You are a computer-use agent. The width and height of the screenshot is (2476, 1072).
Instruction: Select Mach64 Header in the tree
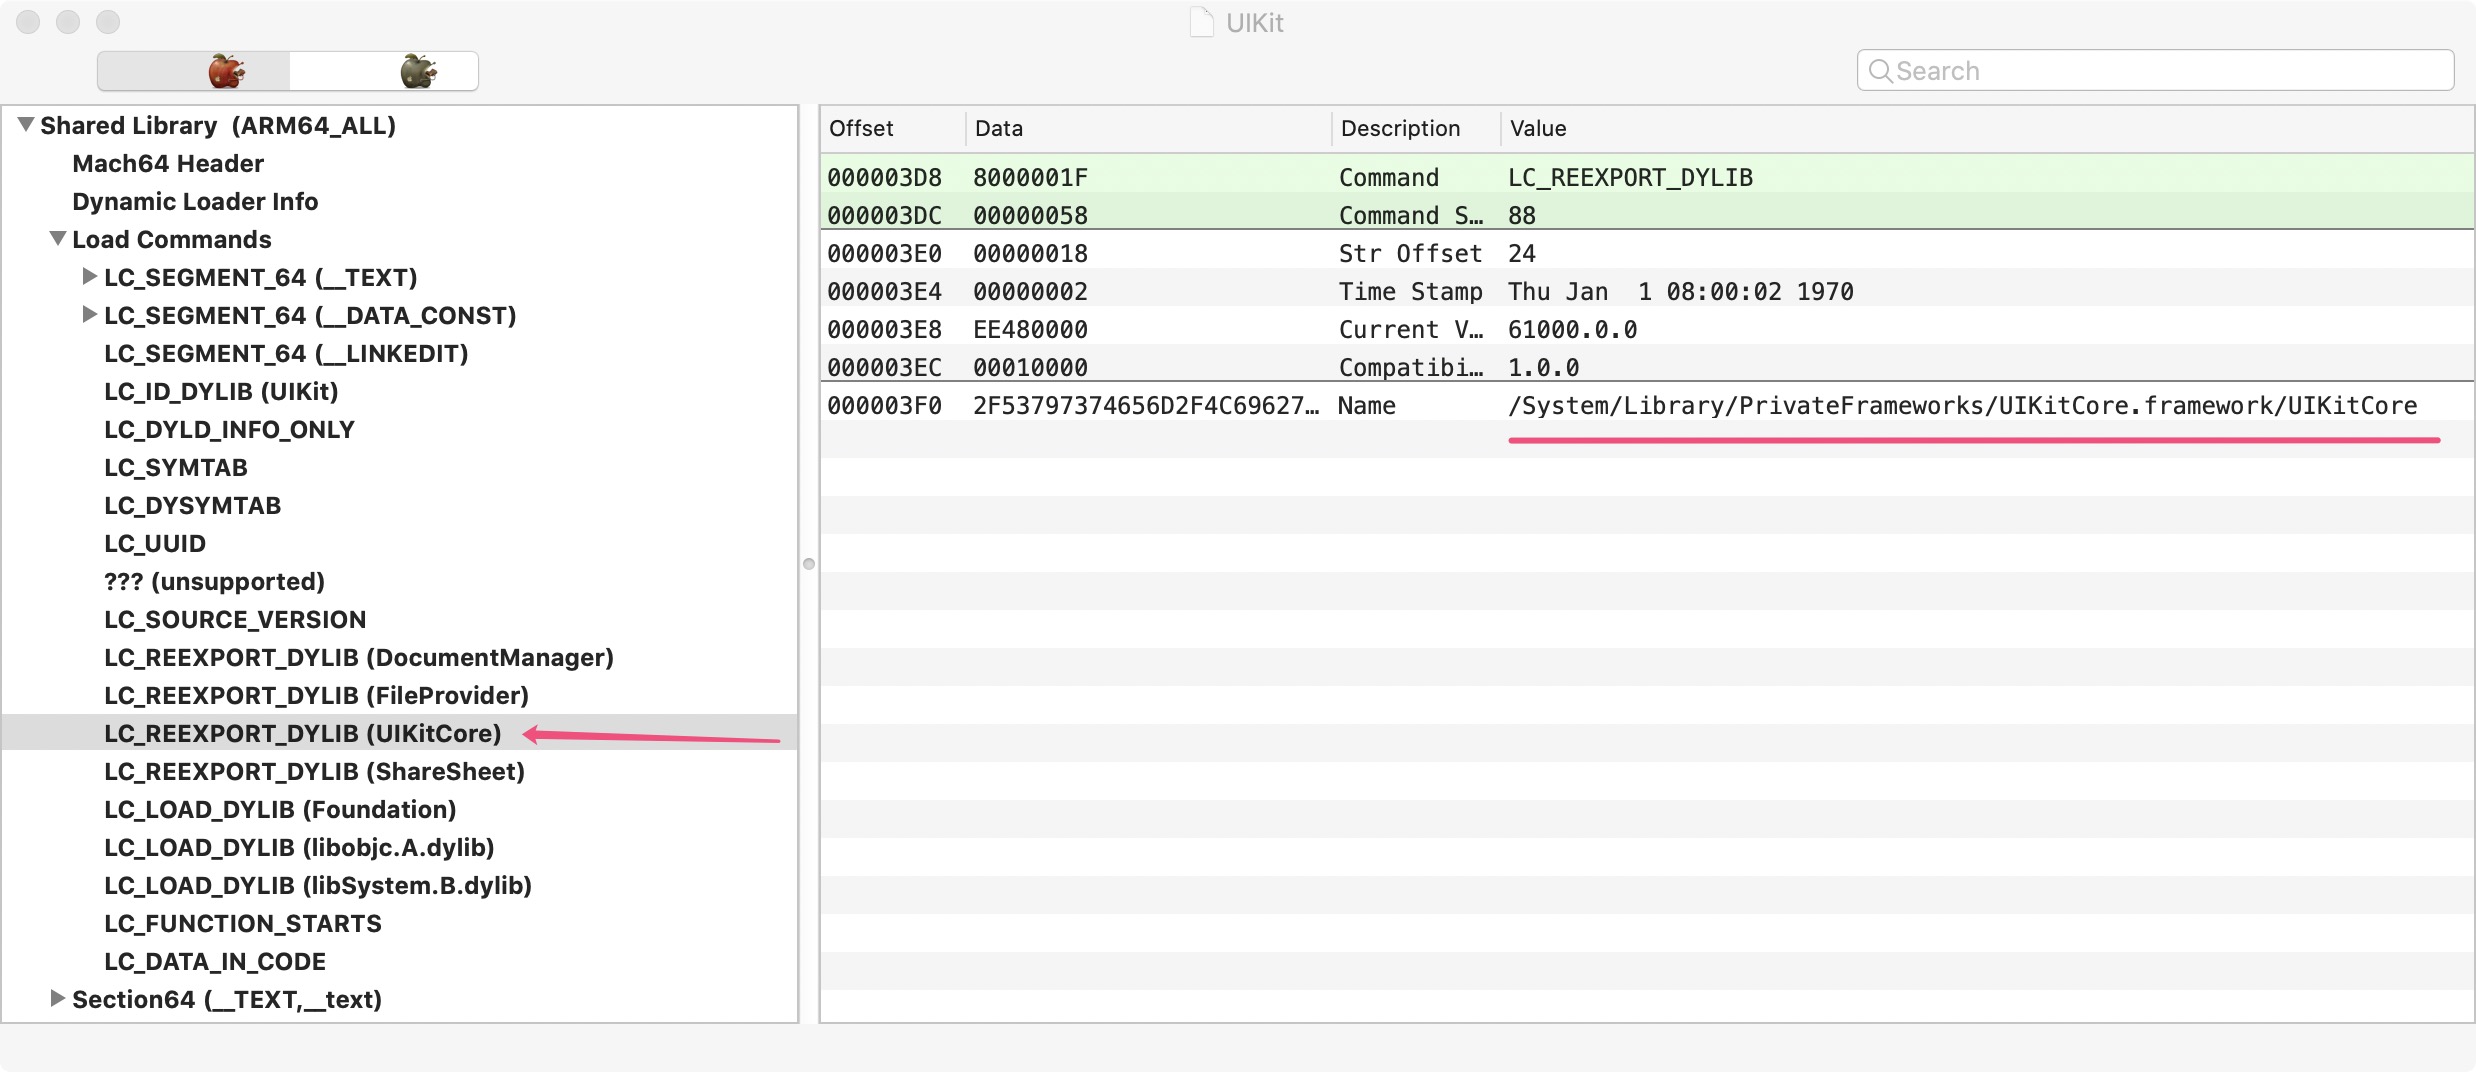coord(168,163)
